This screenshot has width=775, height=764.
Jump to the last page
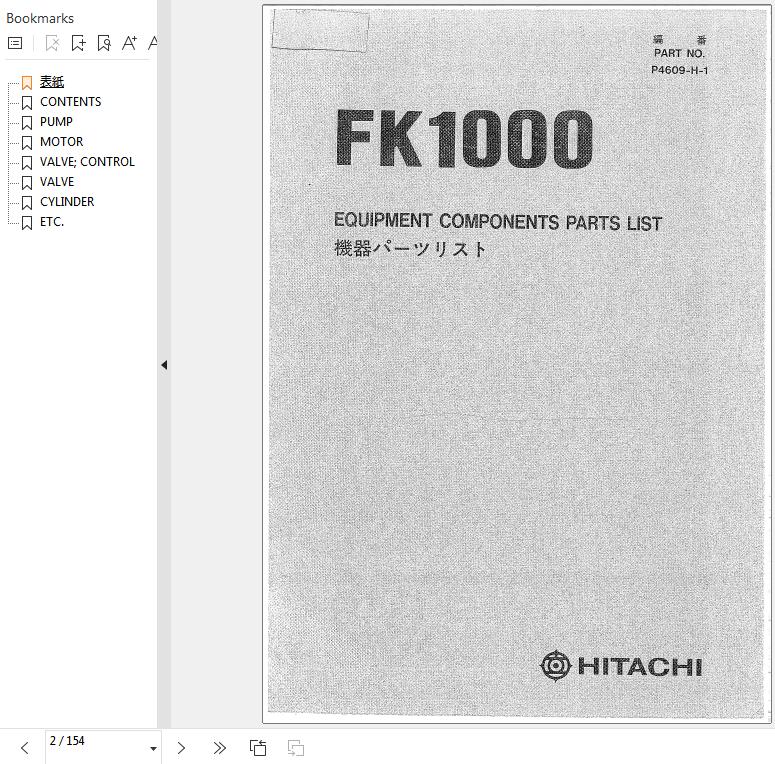point(219,748)
